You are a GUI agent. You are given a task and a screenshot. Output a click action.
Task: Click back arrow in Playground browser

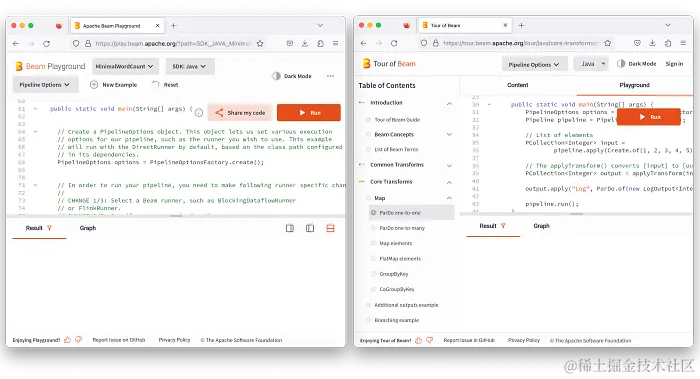click(x=16, y=43)
